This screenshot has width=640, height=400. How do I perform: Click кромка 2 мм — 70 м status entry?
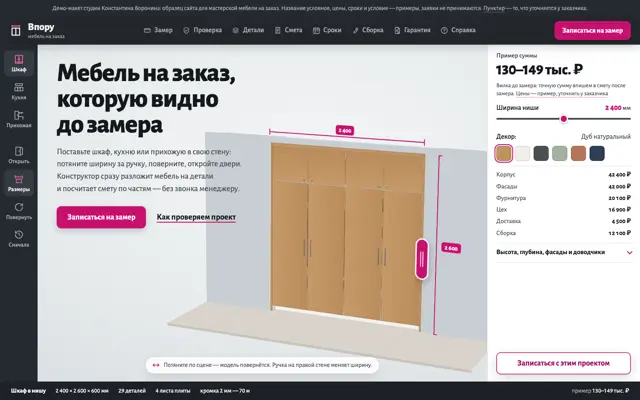225,391
